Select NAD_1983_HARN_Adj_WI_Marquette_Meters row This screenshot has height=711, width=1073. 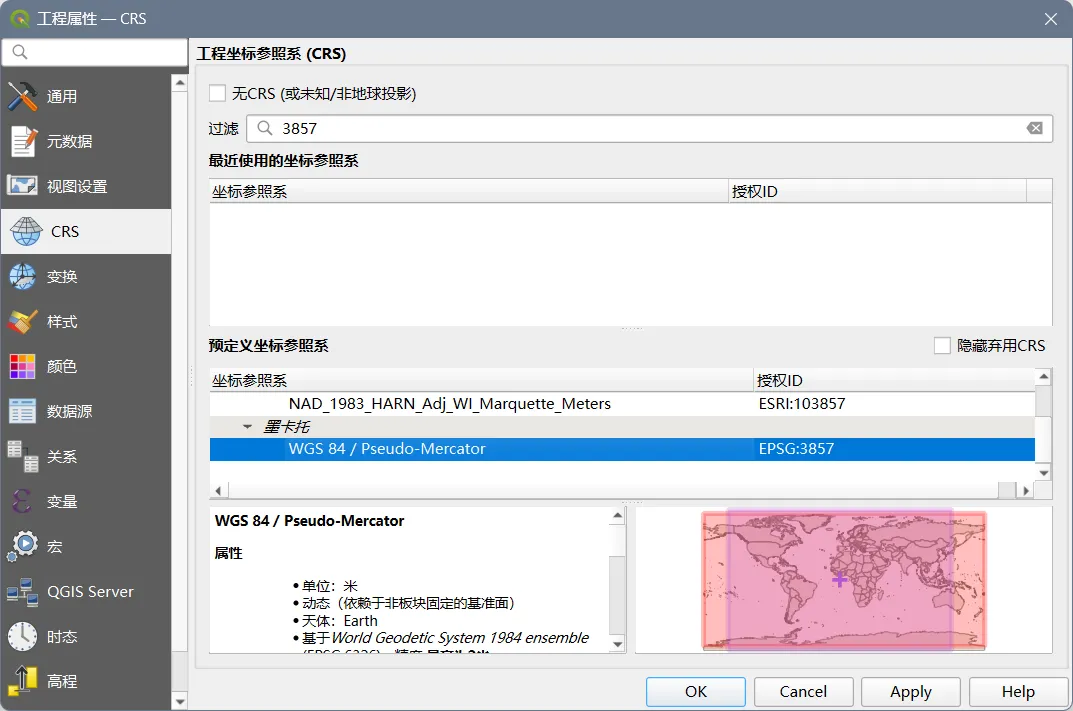click(x=622, y=404)
